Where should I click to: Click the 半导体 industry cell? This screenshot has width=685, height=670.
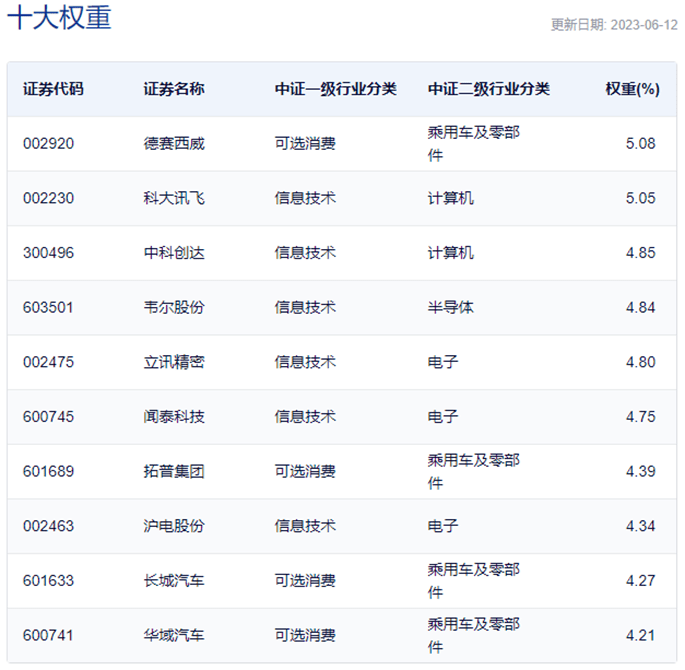point(450,307)
